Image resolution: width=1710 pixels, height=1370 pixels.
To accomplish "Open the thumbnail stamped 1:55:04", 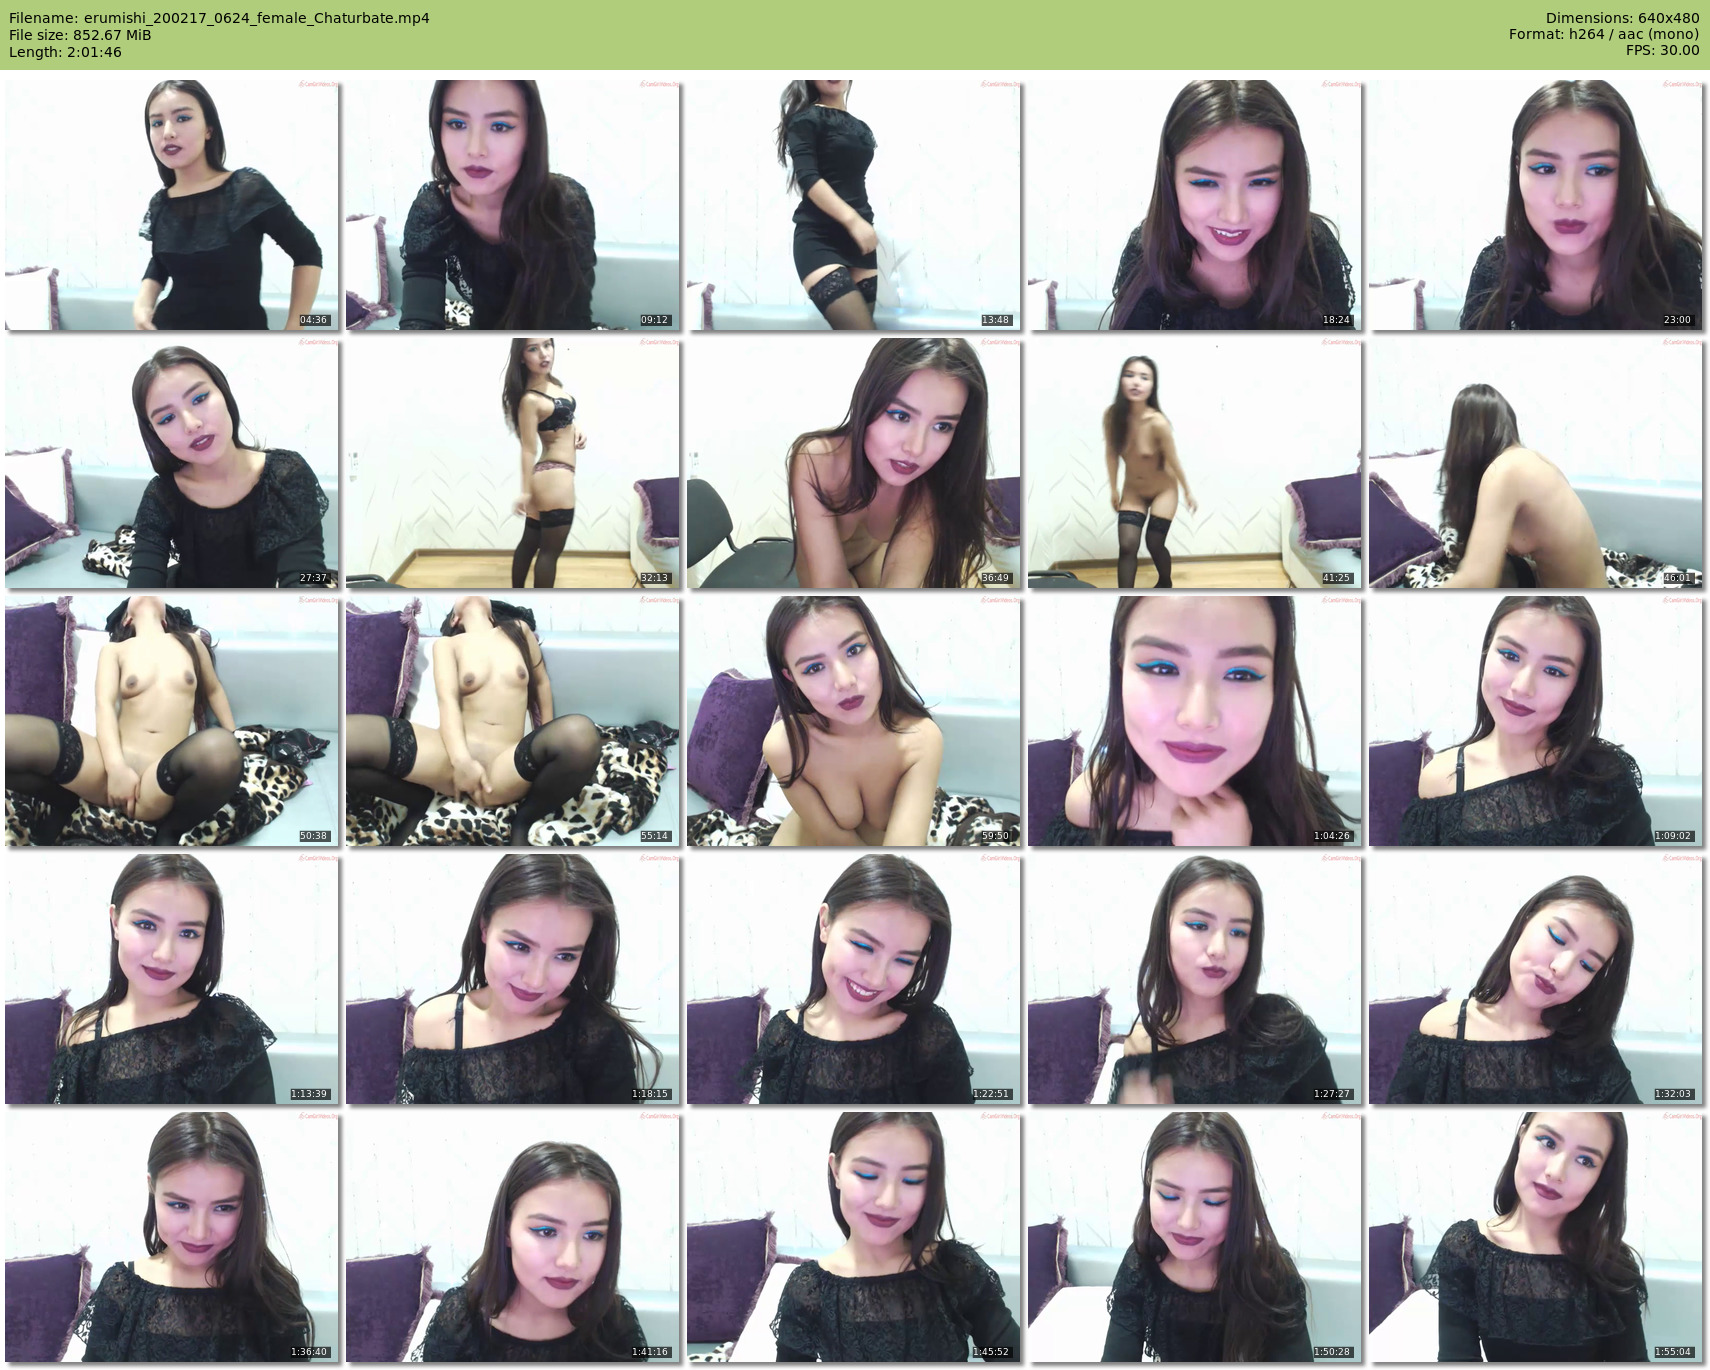I will [x=1536, y=1237].
